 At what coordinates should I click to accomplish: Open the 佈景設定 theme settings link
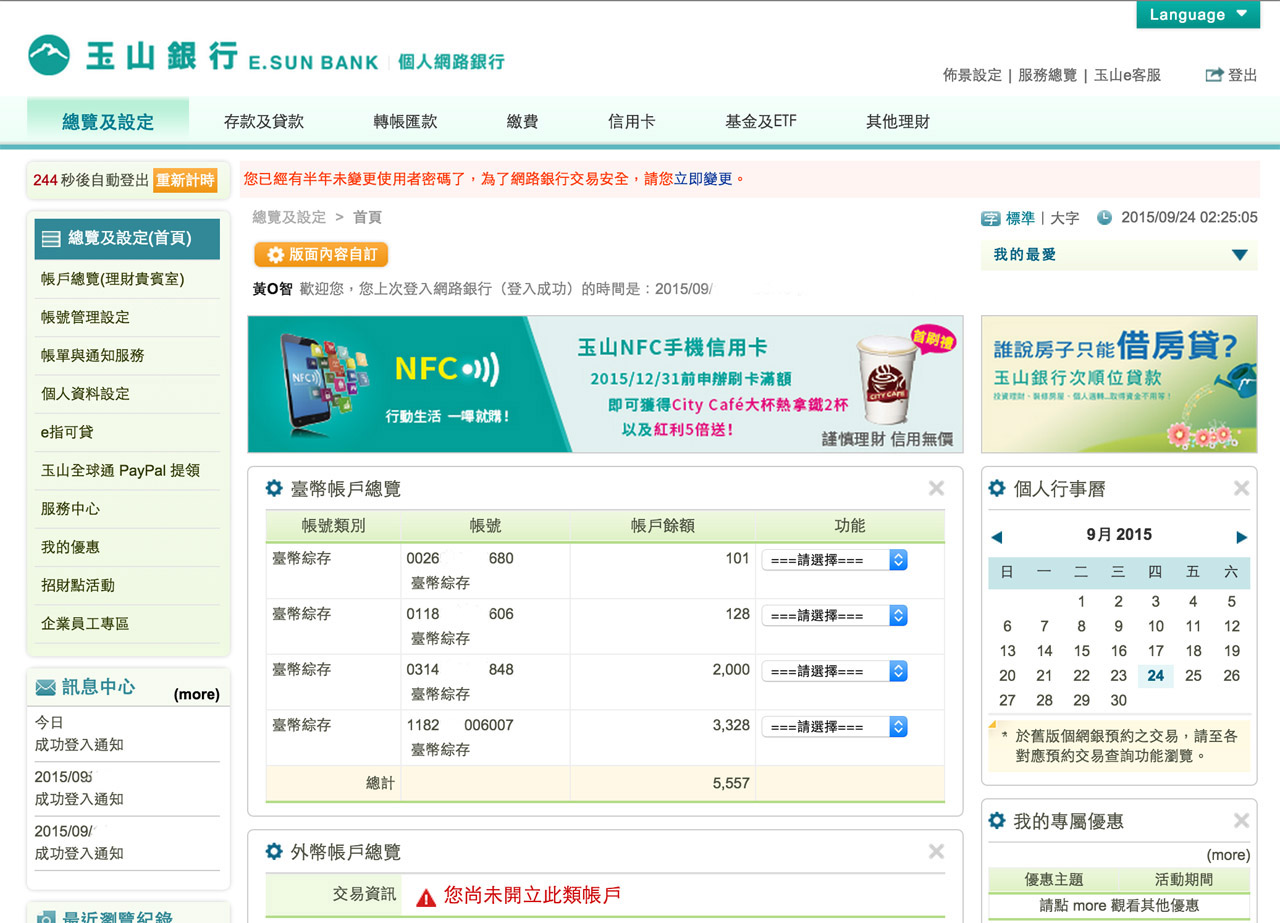972,75
